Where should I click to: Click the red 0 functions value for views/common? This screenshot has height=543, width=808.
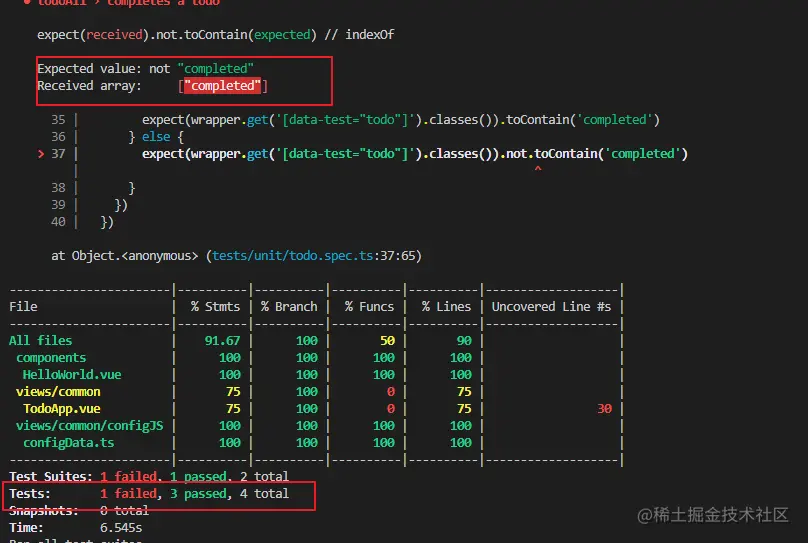[391, 392]
